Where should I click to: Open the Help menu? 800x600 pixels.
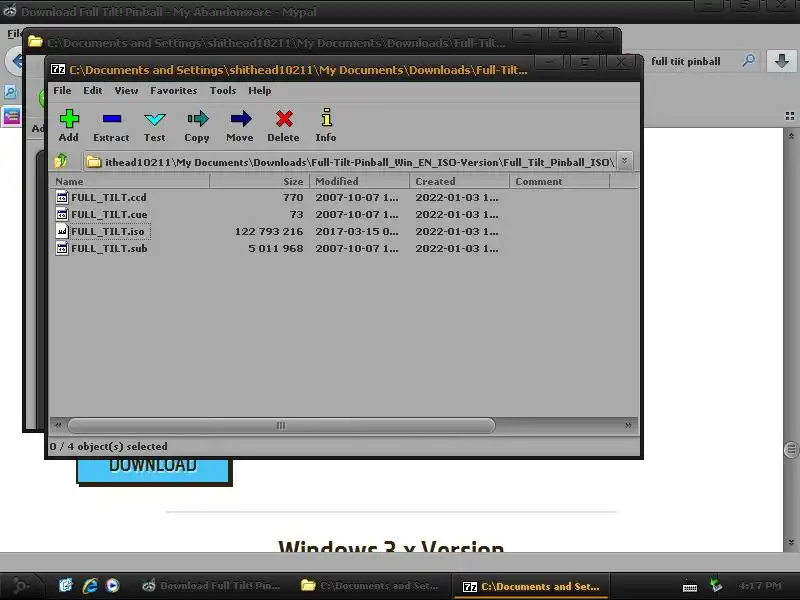[260, 90]
